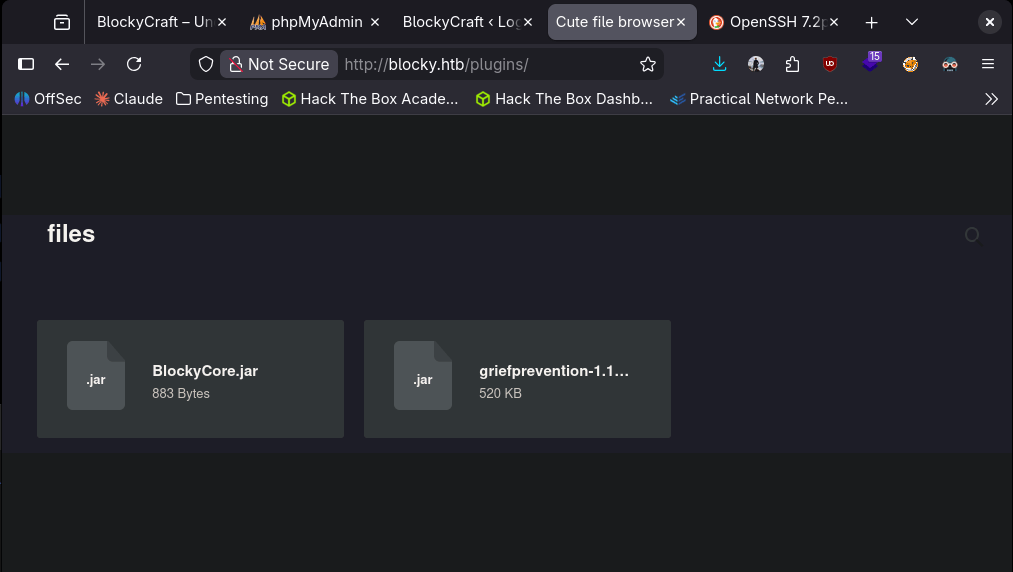Image resolution: width=1013 pixels, height=572 pixels.
Task: Switch to the OpenSSH 7.2p tab
Action: pyautogui.click(x=770, y=22)
